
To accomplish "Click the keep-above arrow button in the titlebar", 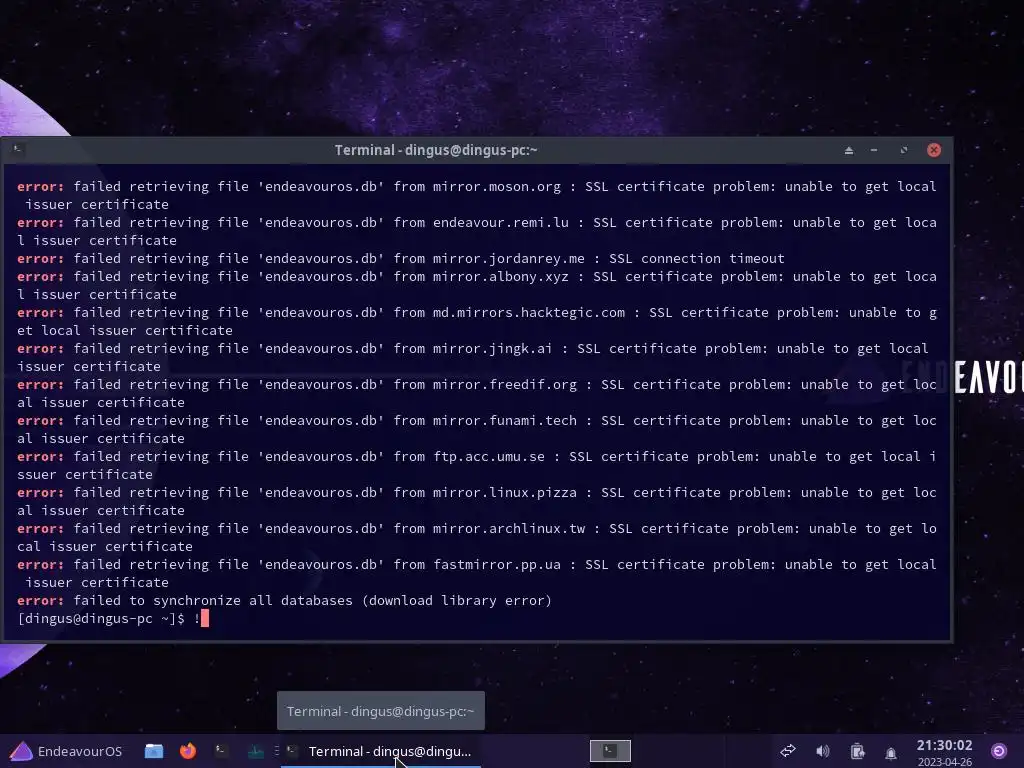I will [848, 150].
